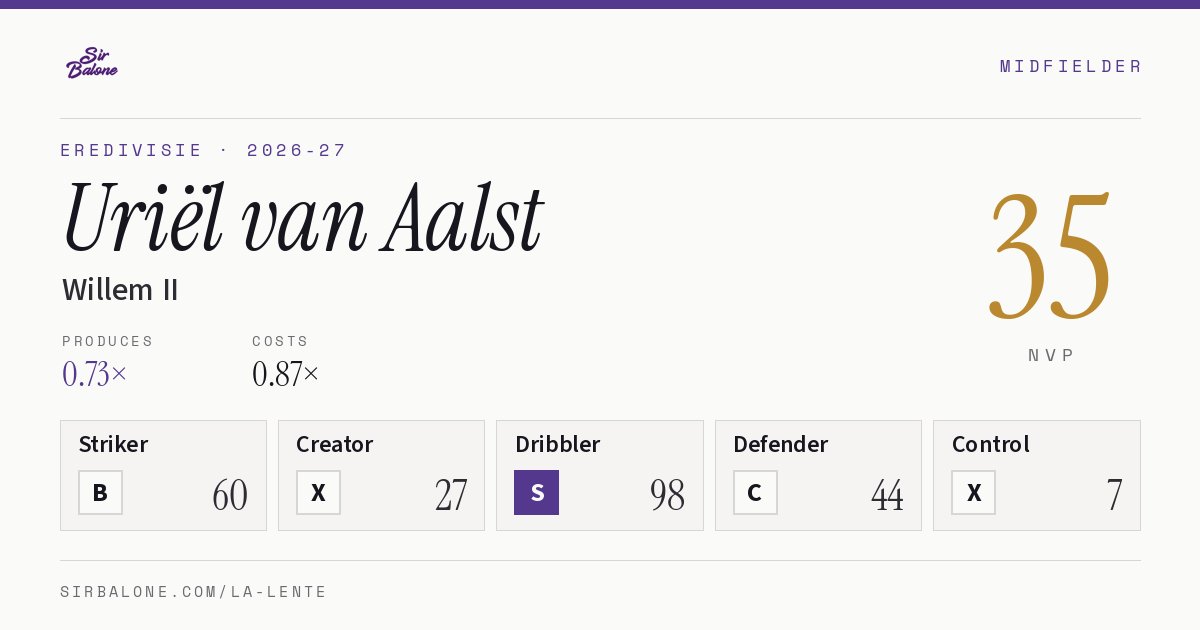Click the Willem II club name

click(120, 290)
